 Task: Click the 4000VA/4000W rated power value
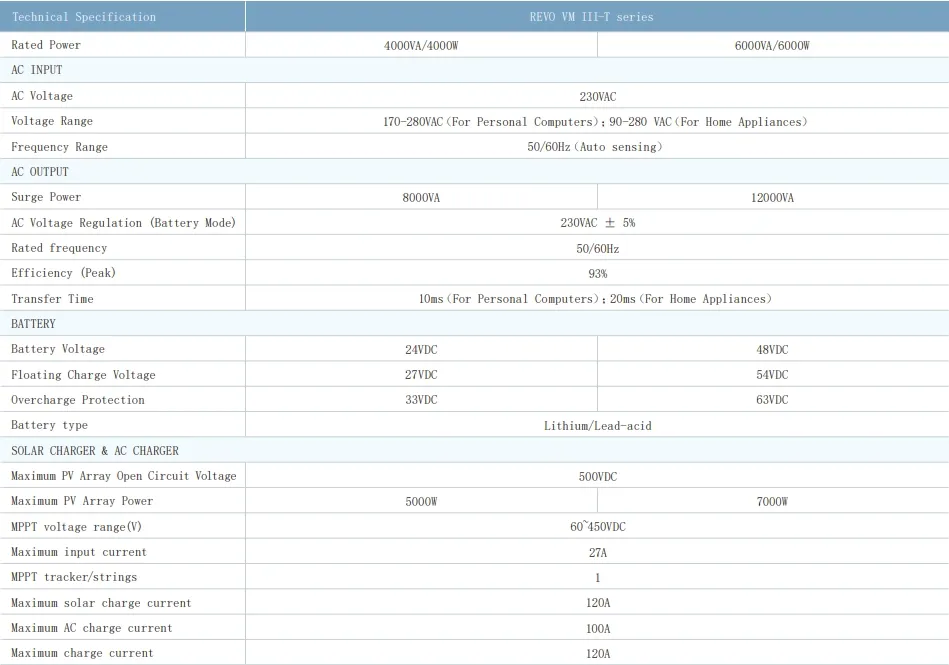[x=421, y=46]
